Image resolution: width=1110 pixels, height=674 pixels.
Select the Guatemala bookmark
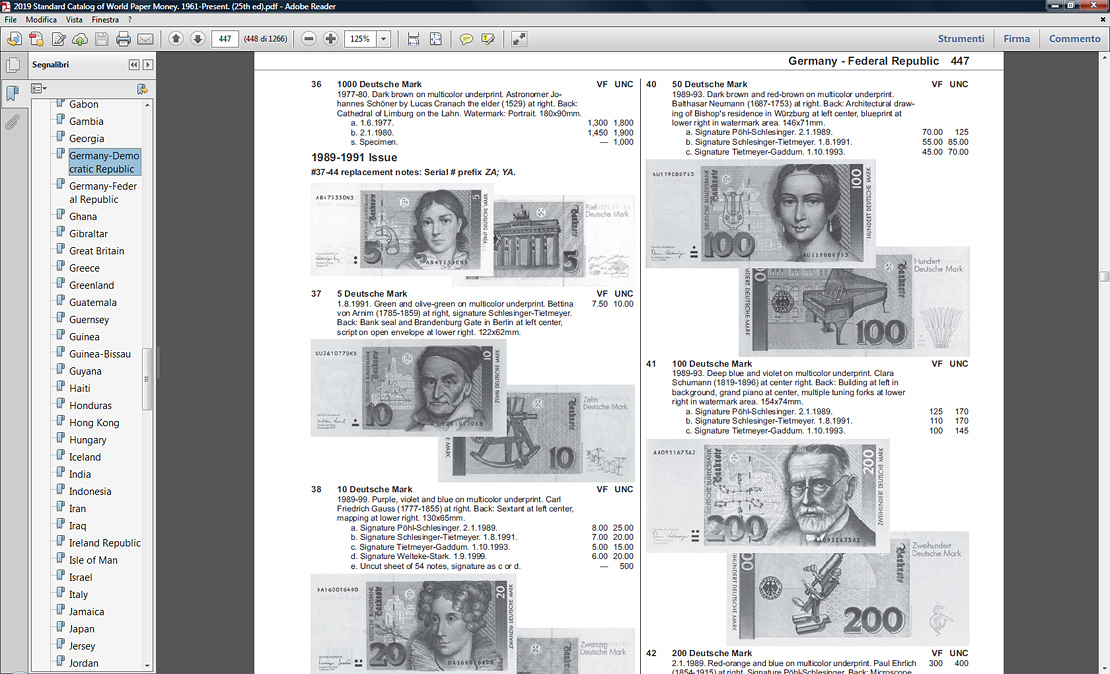pos(93,302)
